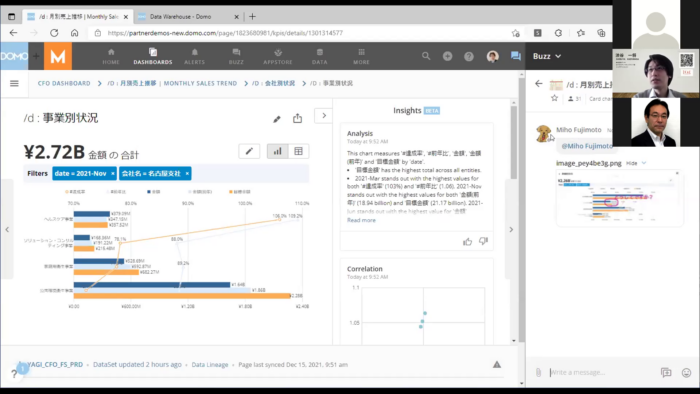Like the Analysis insight thumbs up
700x394 pixels.
pos(467,241)
